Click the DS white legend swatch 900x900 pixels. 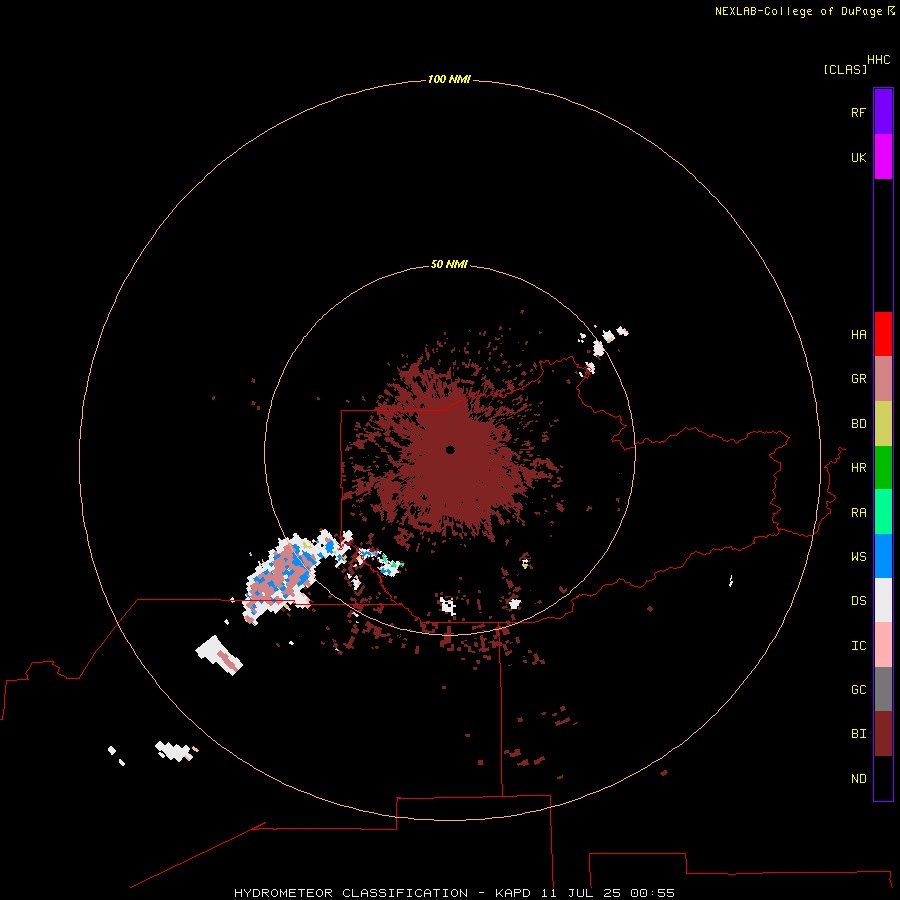click(x=883, y=600)
